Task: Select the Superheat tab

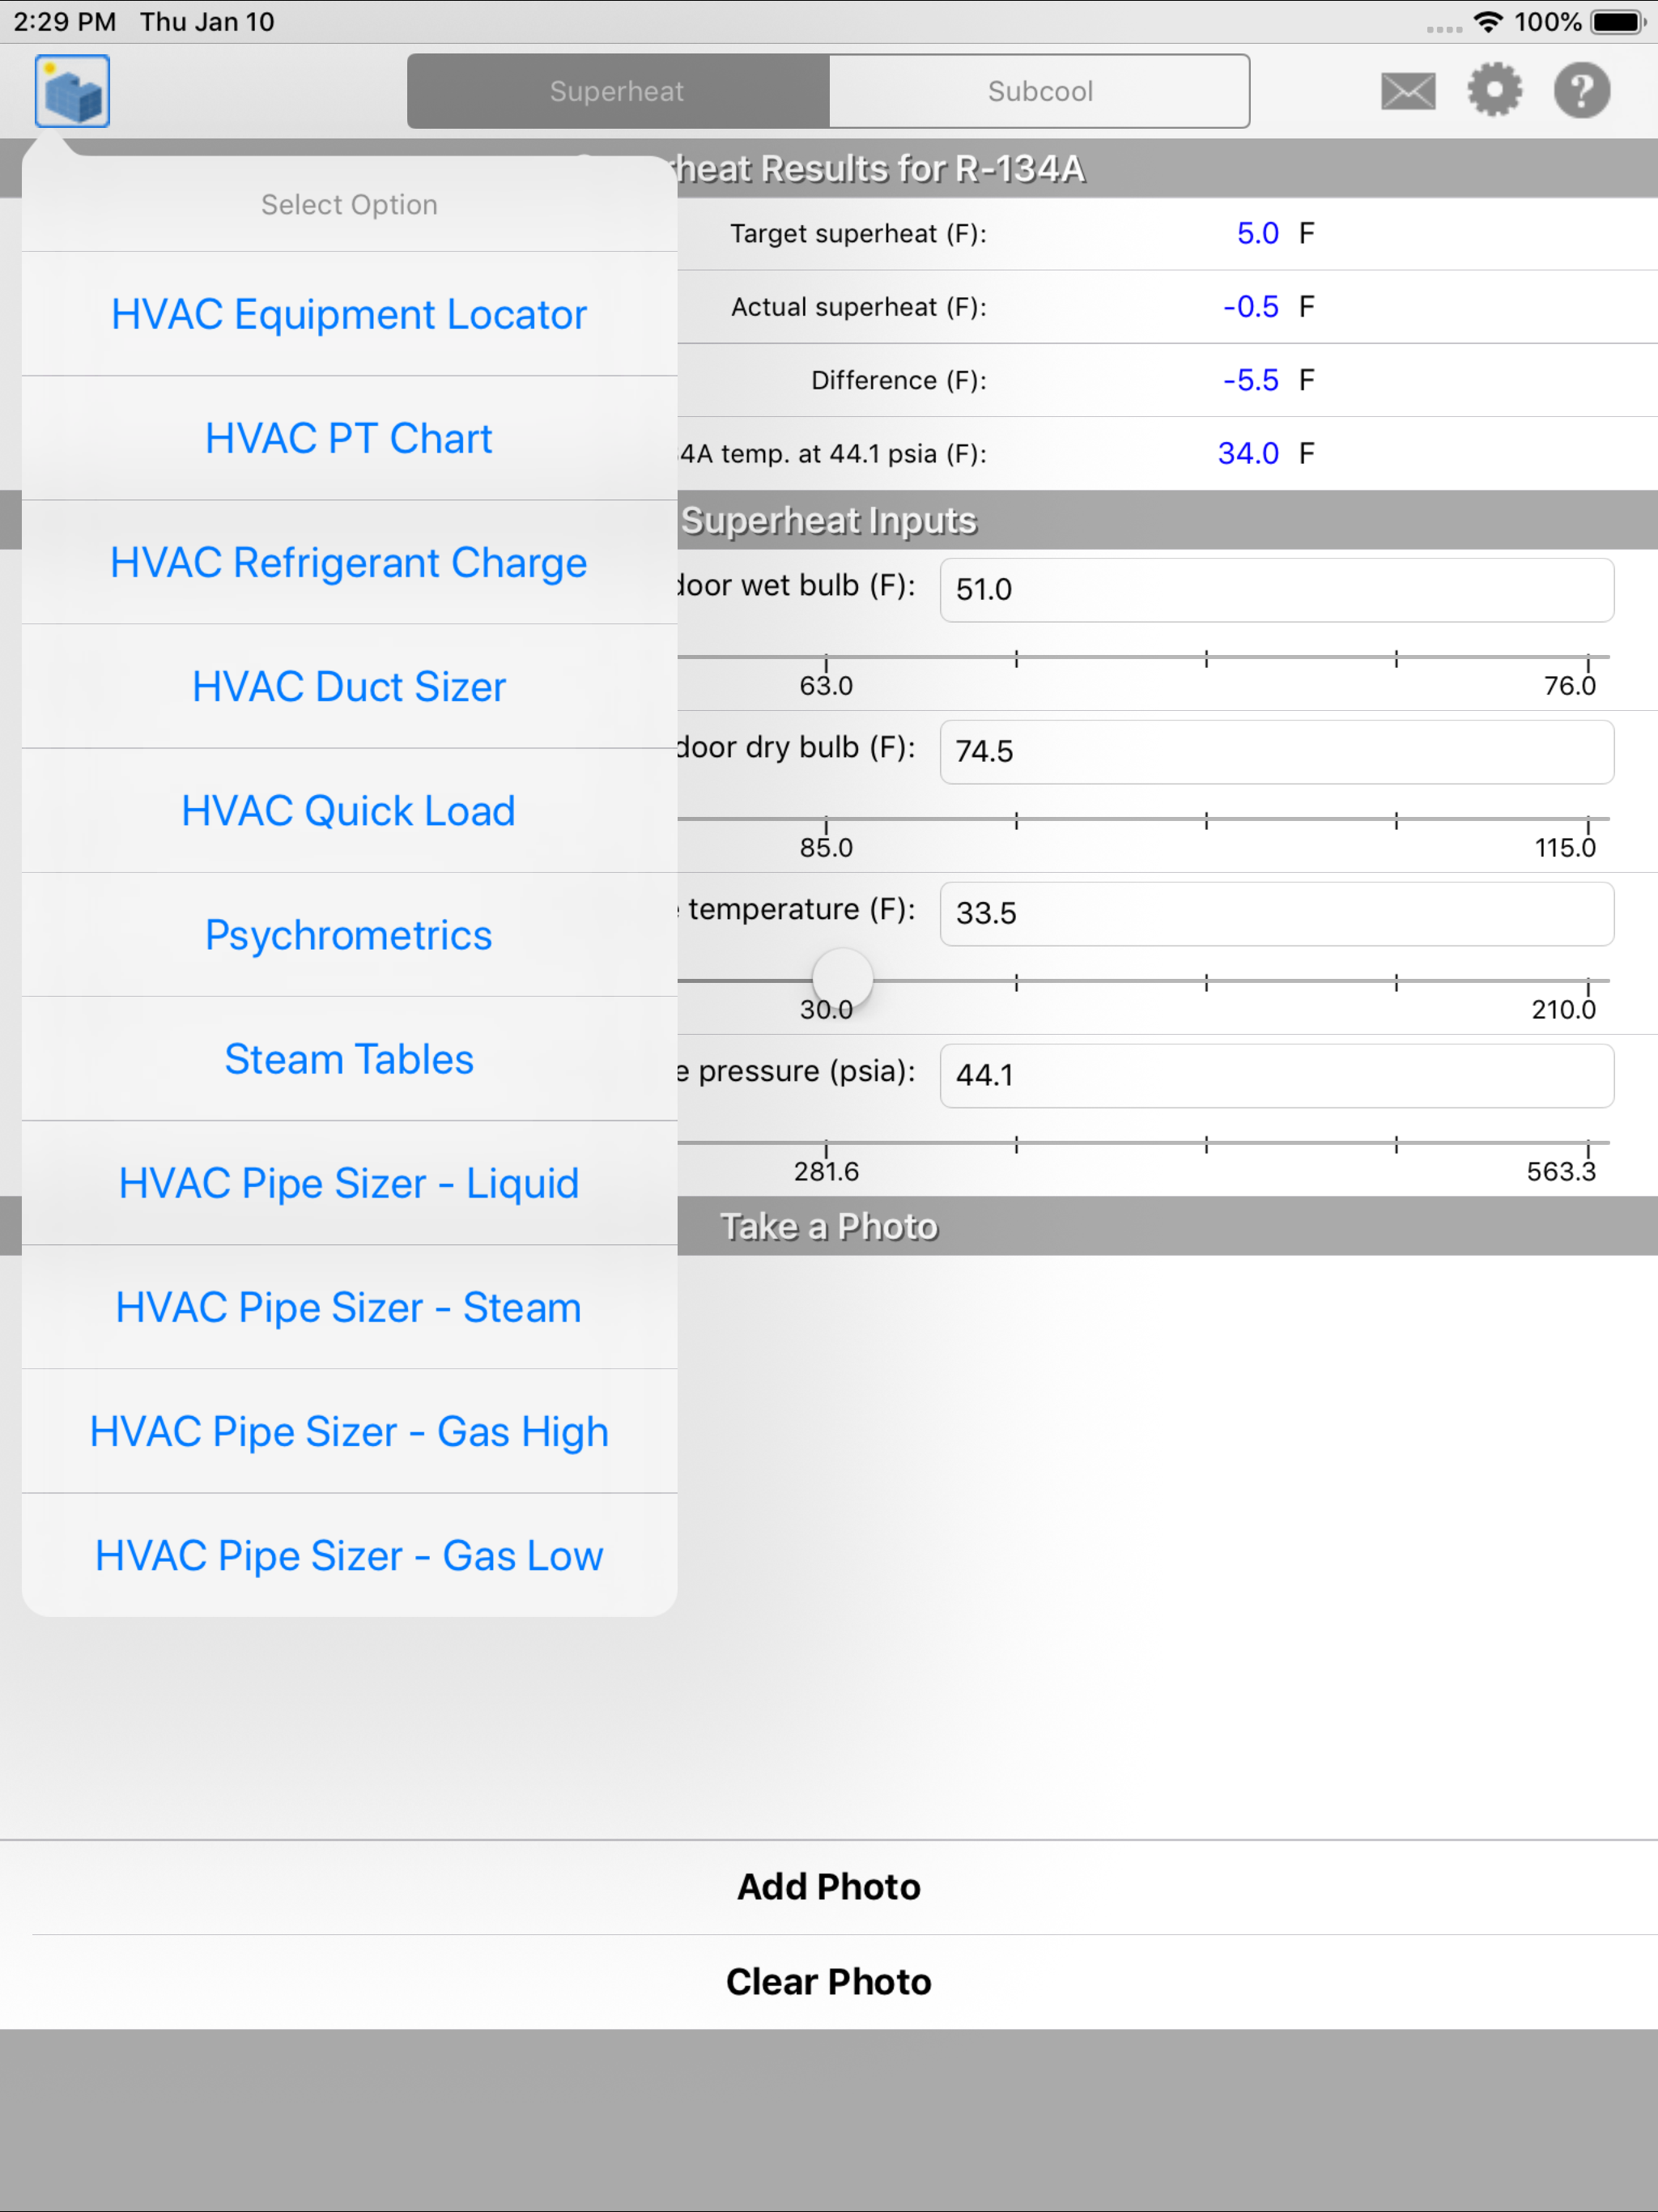Action: [616, 91]
